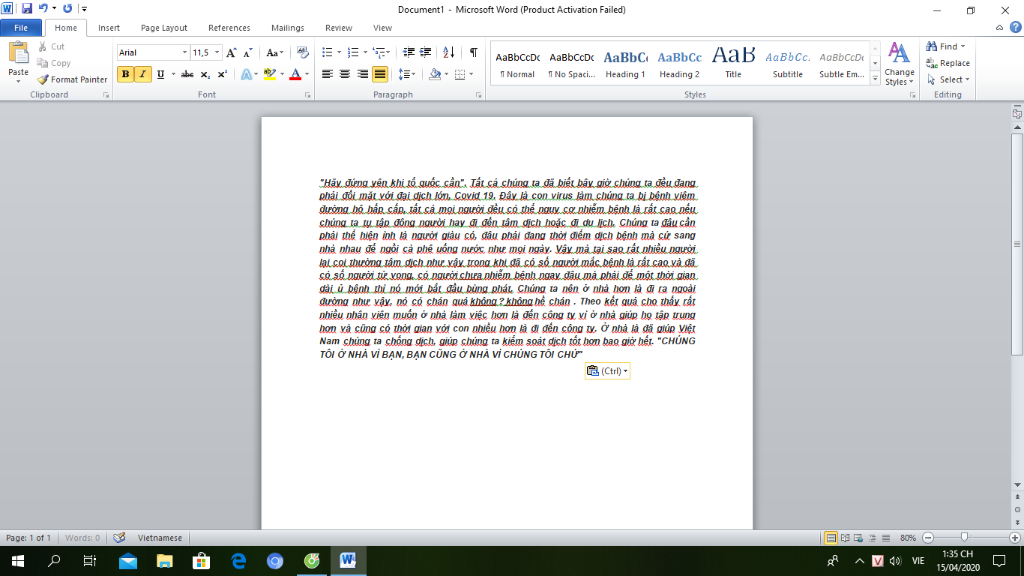This screenshot has height=576, width=1024.
Task: Show or hide paragraph marks
Action: point(473,52)
